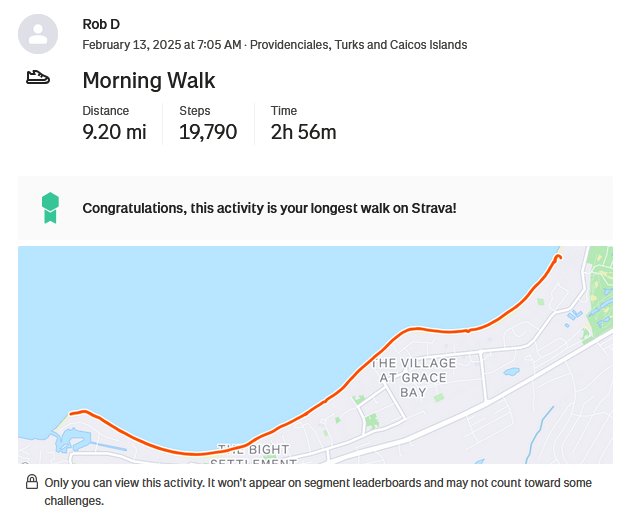
Task: Click the green achievement medal icon
Action: (51, 208)
